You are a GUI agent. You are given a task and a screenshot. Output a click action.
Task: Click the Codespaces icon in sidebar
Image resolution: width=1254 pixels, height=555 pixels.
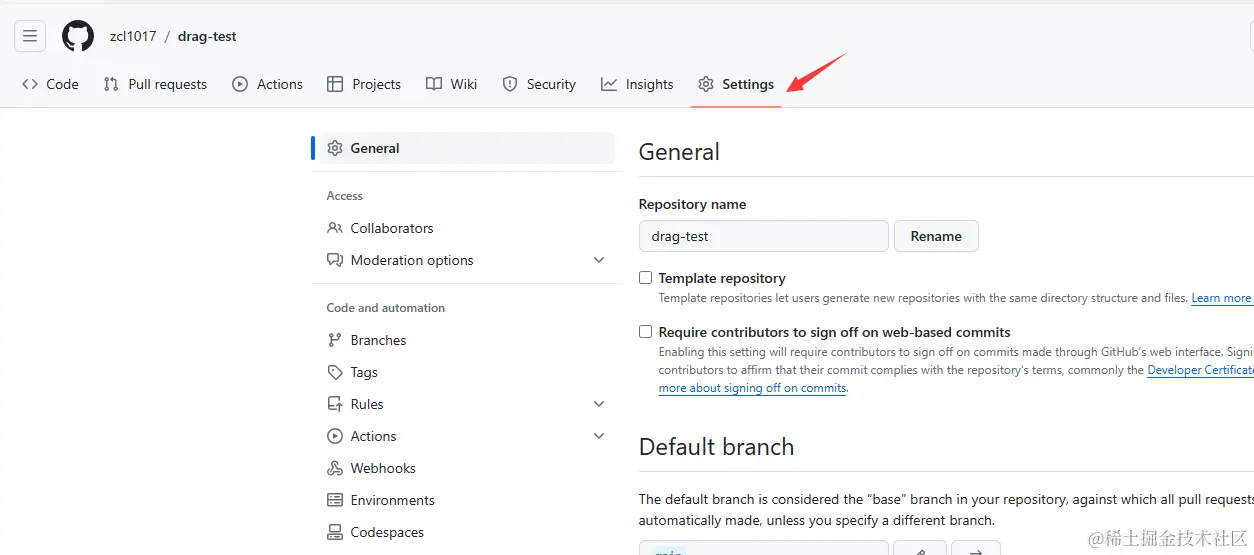point(335,532)
